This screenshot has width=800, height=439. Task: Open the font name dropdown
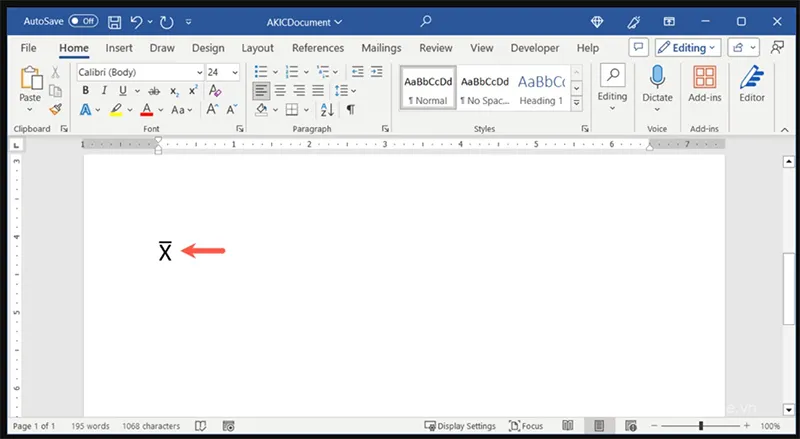point(199,72)
